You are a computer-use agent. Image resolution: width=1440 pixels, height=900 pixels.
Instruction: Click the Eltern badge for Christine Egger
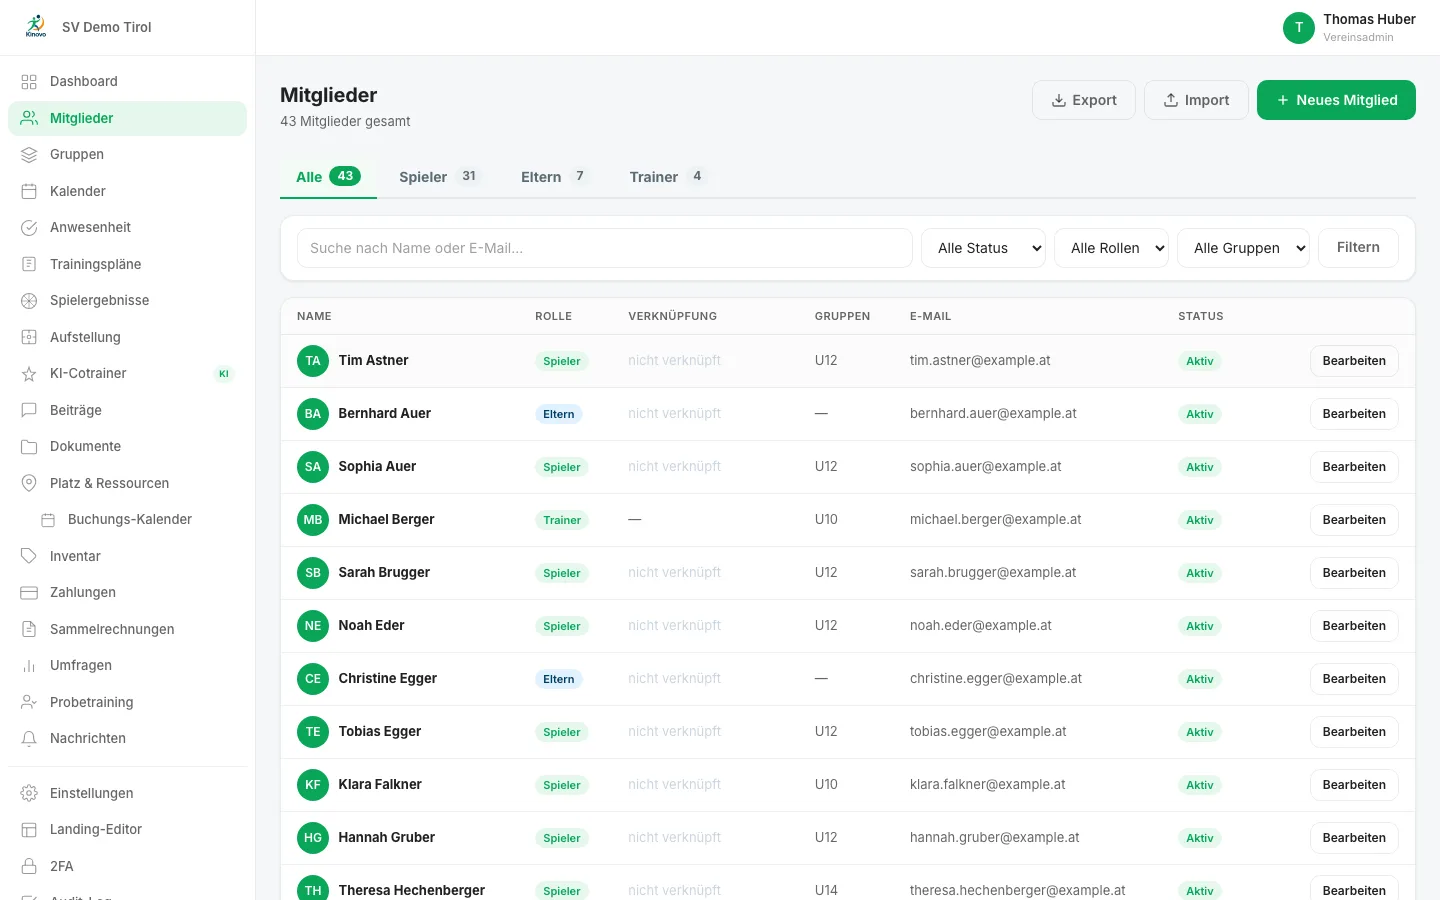[559, 679]
